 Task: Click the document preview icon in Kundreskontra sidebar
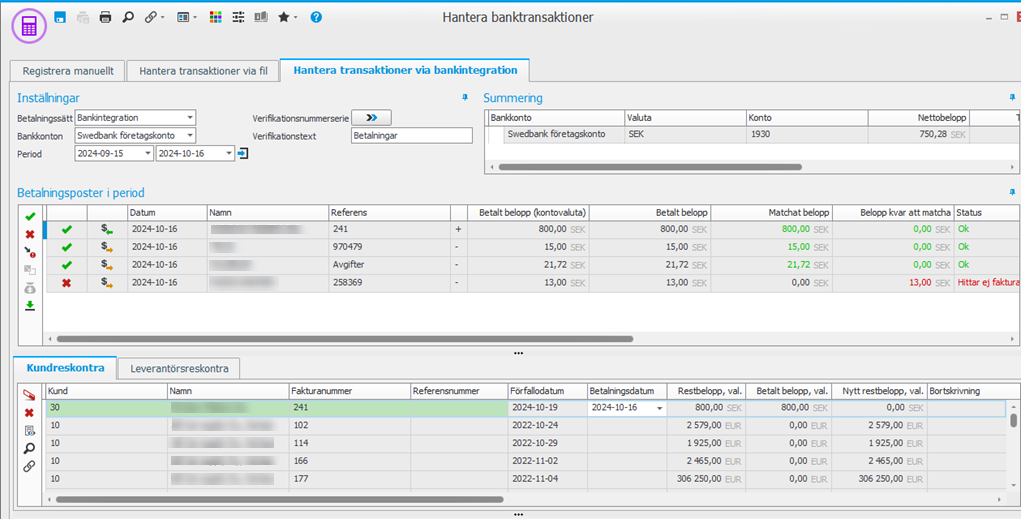click(x=29, y=430)
